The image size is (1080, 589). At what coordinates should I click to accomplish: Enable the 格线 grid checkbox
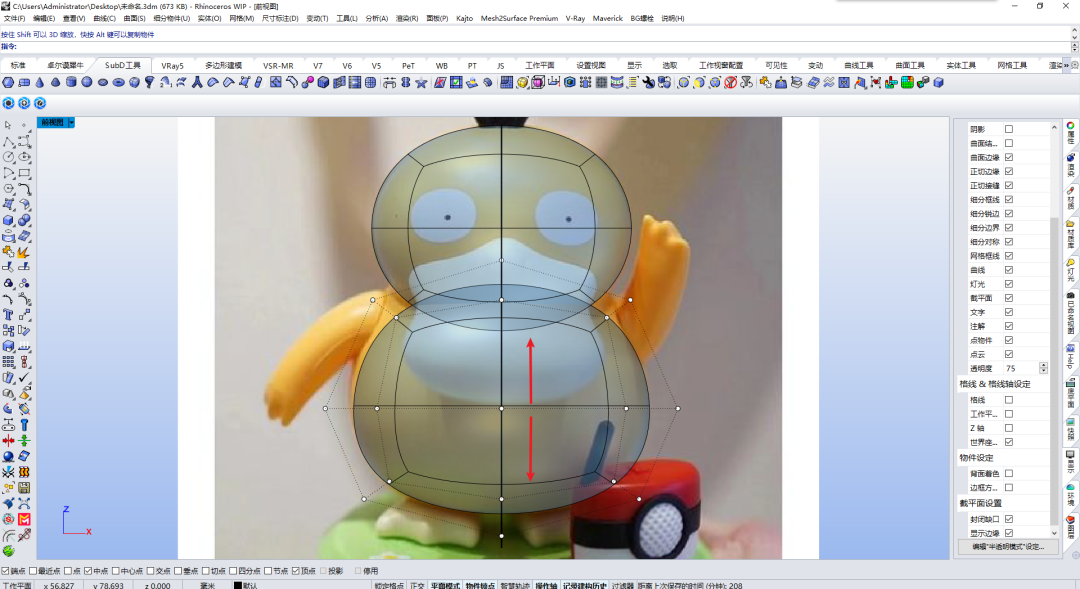coord(1009,400)
